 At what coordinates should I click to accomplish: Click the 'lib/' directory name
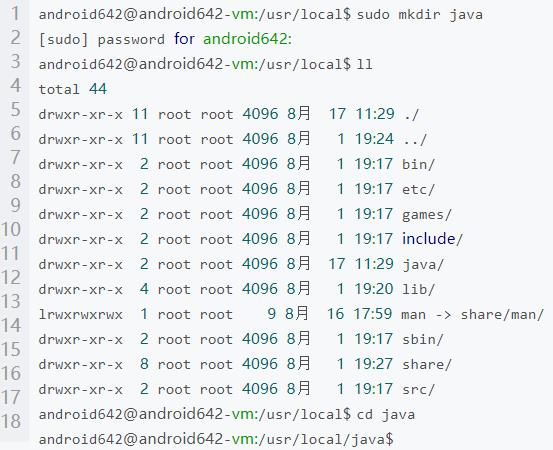point(418,289)
